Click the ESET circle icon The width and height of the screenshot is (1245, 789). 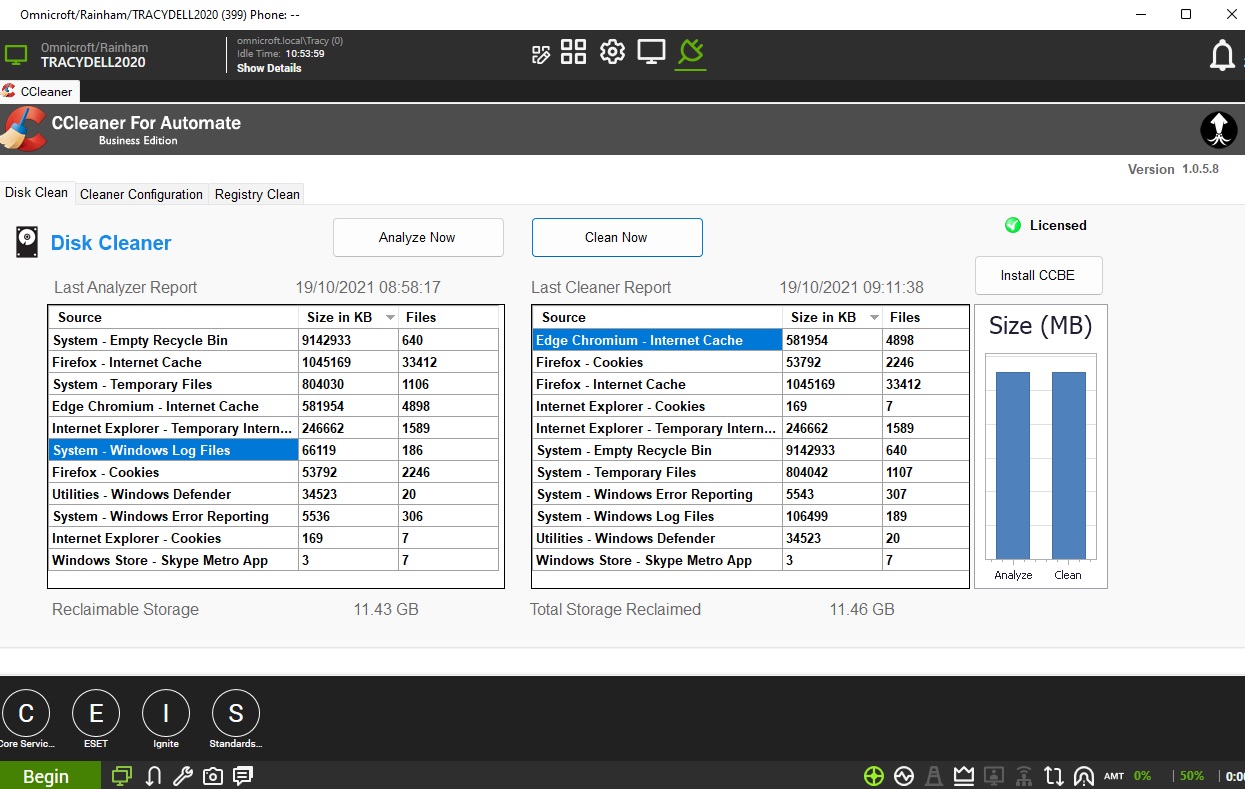(96, 713)
